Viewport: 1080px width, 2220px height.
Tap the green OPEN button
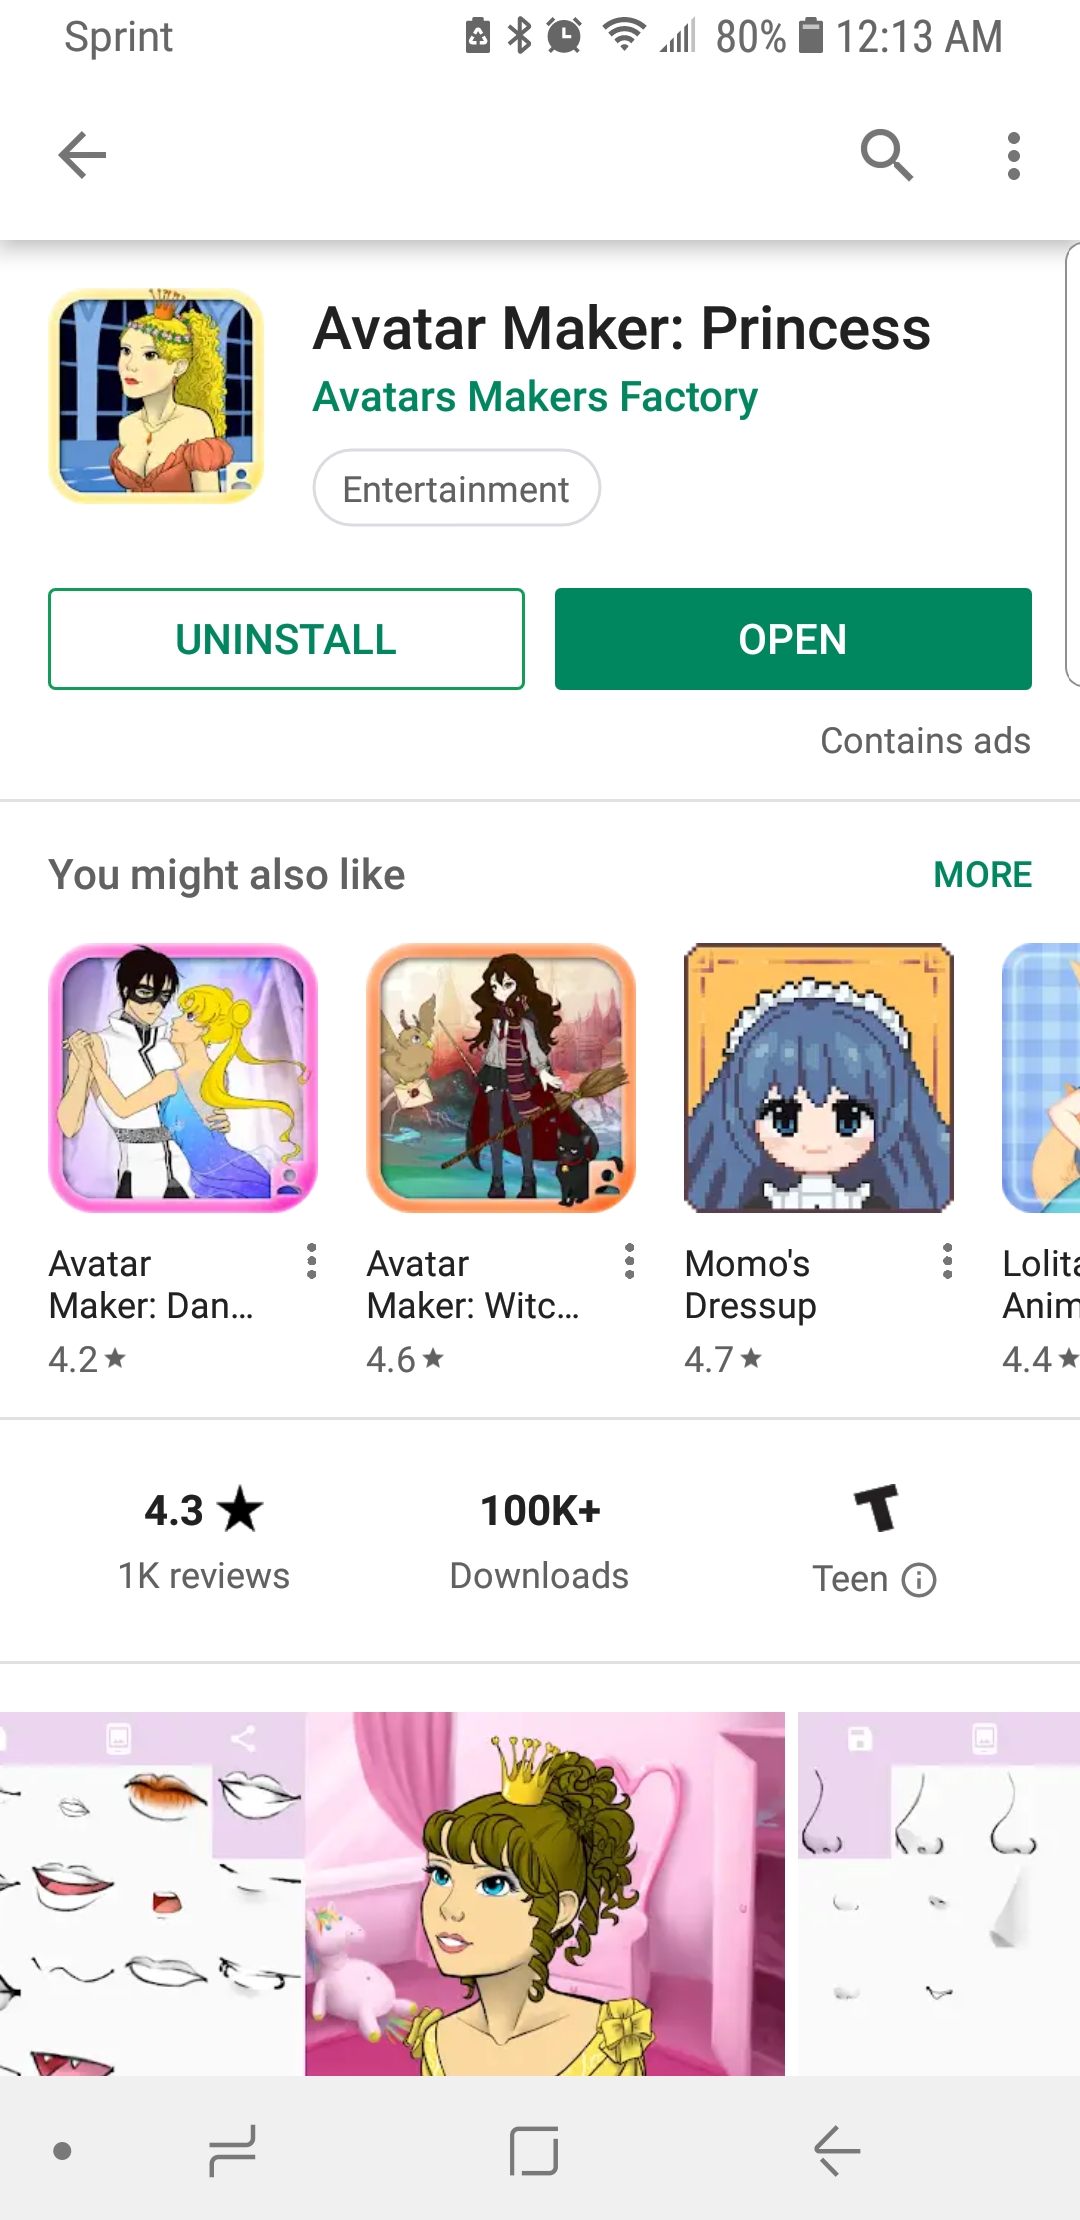pos(793,639)
